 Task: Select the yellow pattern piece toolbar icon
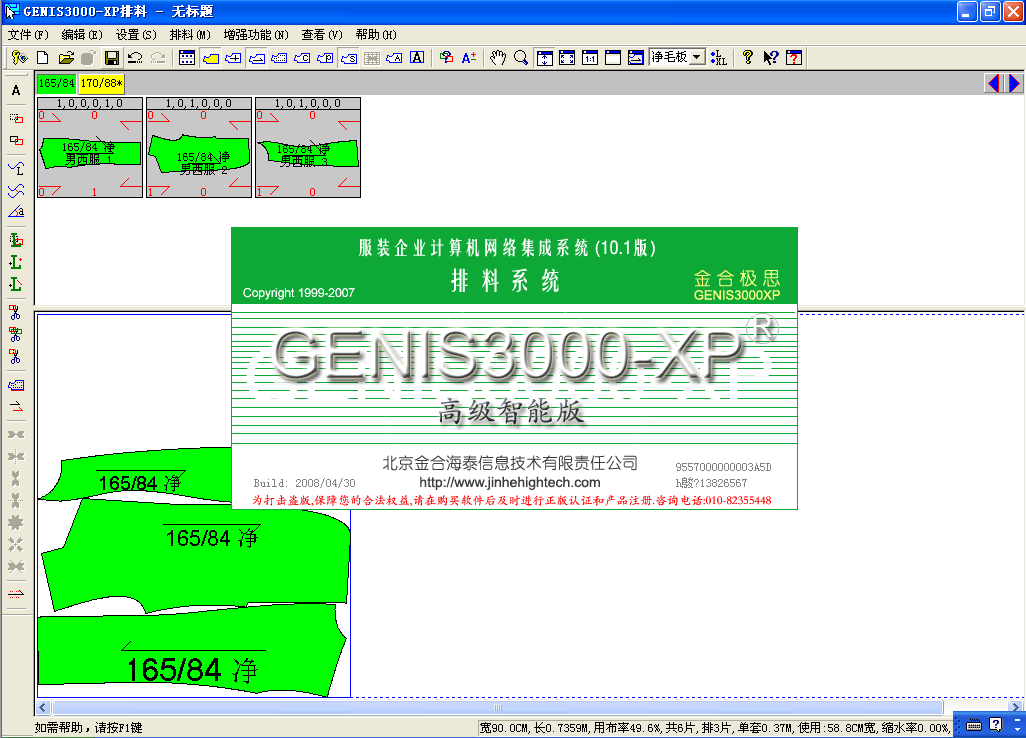pyautogui.click(x=210, y=58)
